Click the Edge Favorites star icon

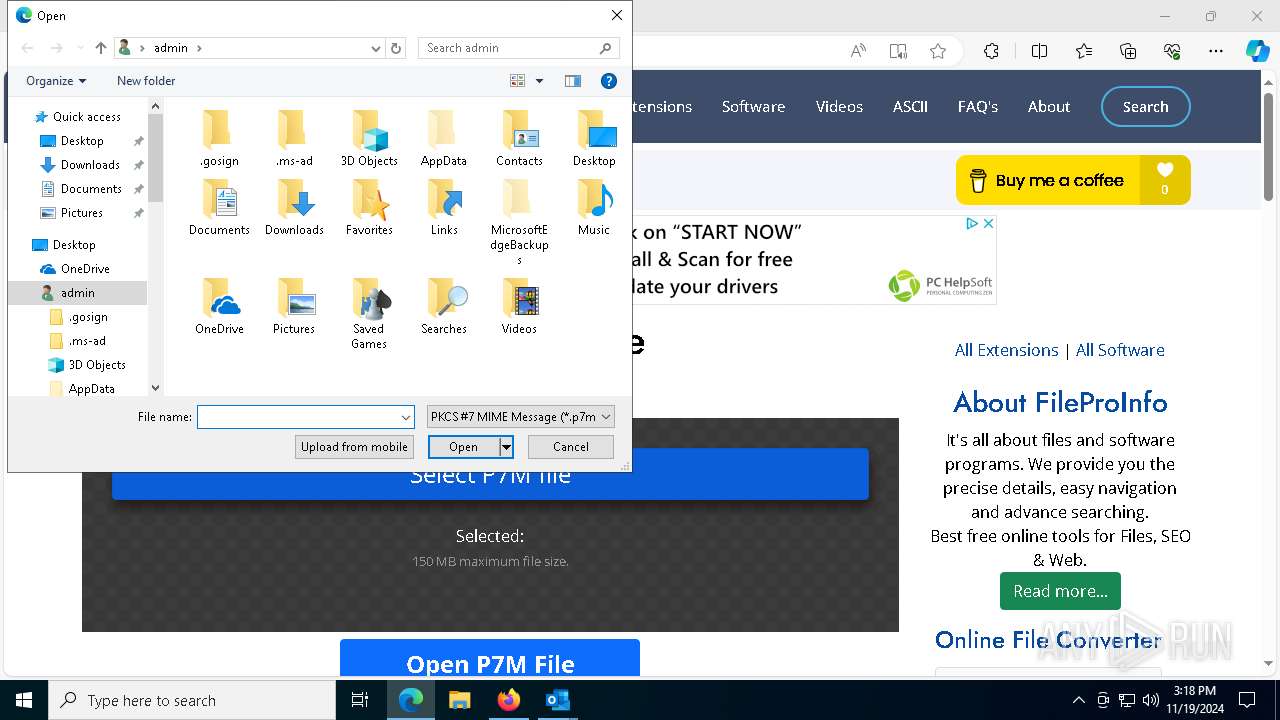(x=938, y=51)
